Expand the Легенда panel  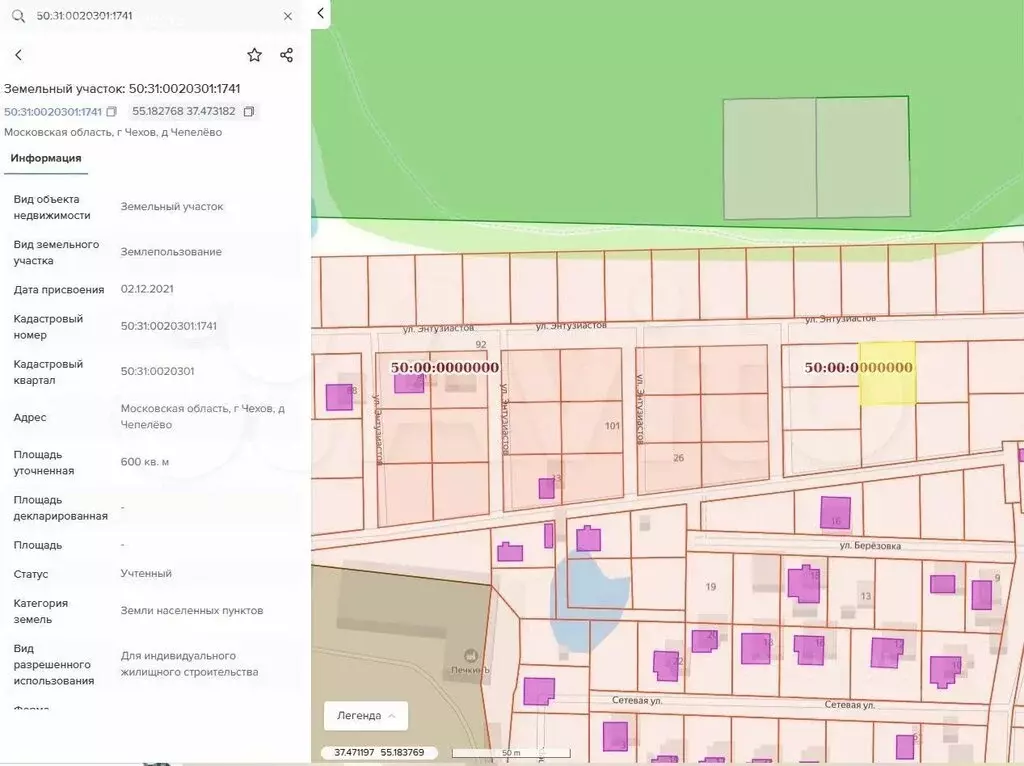(366, 716)
